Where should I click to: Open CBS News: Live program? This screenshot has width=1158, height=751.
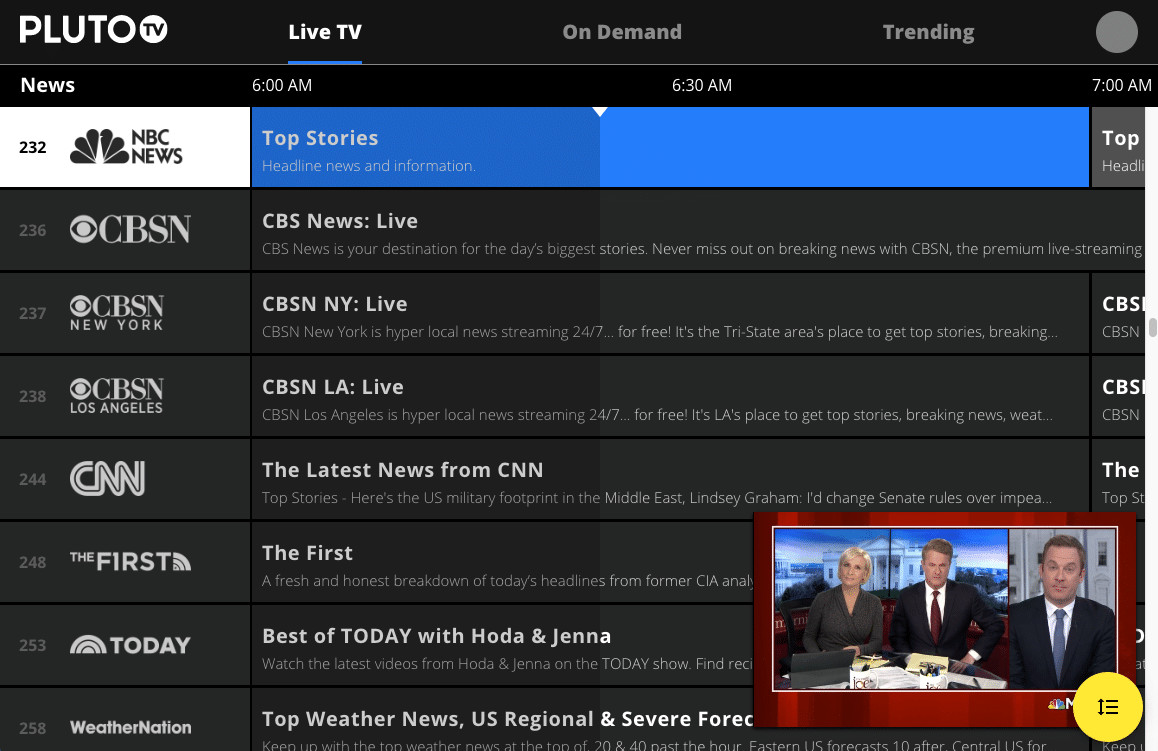pos(698,230)
